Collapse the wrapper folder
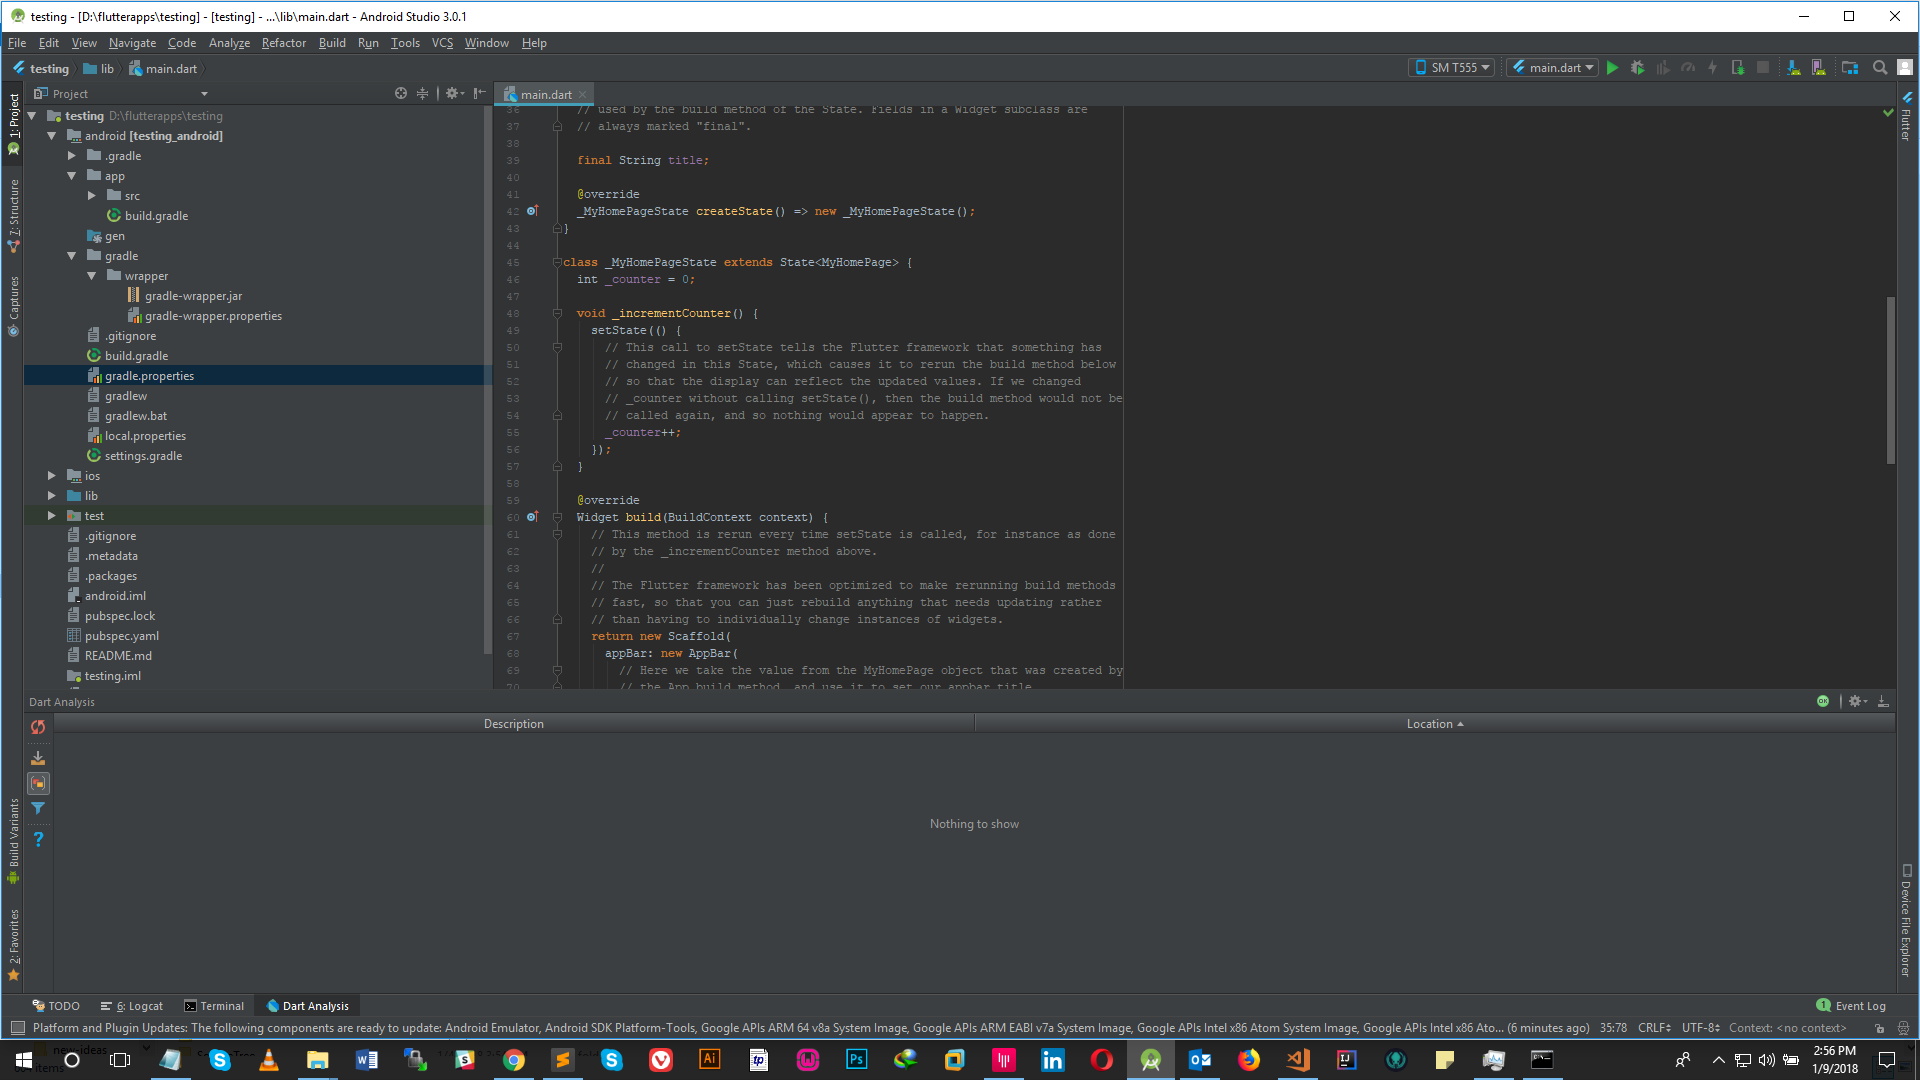Viewport: 1920px width, 1080px height. coord(92,276)
